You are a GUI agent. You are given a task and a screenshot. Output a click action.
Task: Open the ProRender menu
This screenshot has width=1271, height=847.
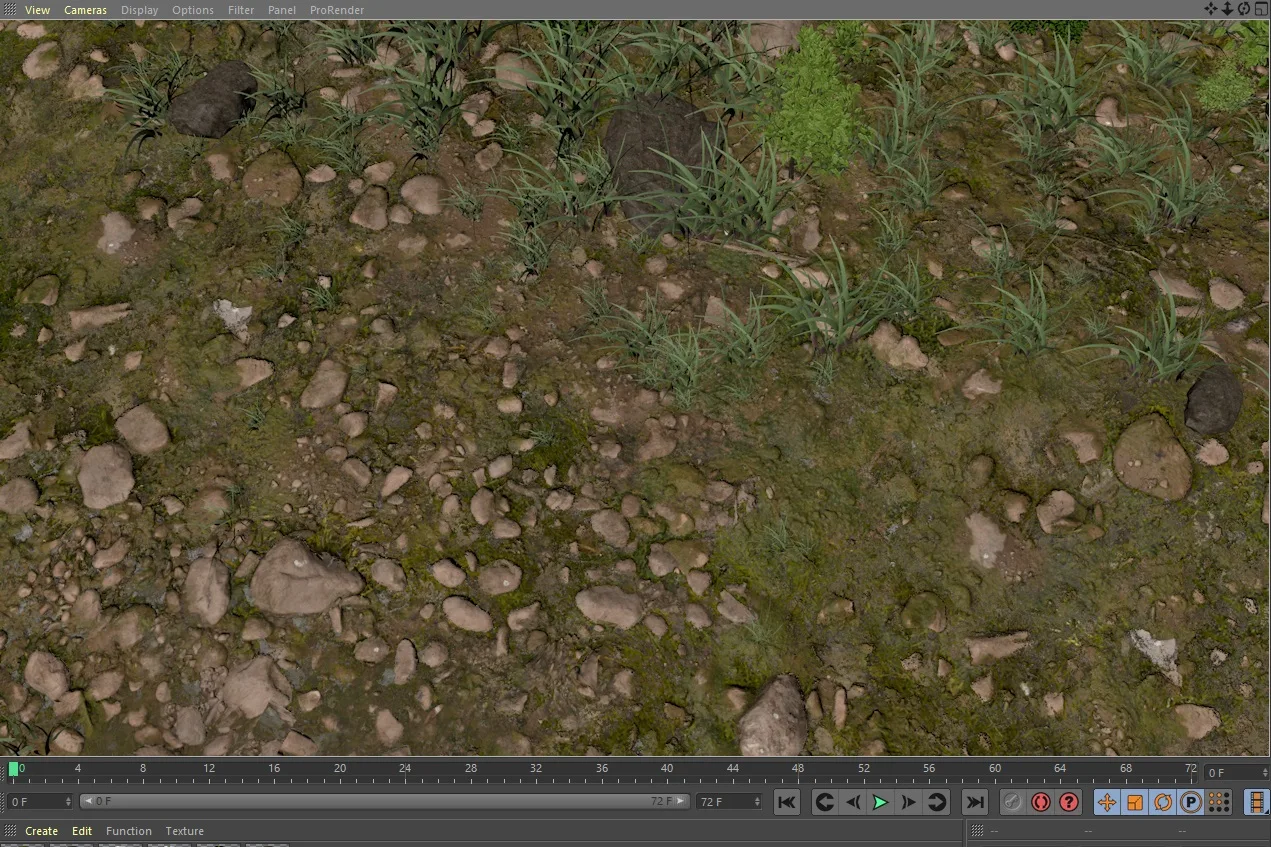point(336,9)
